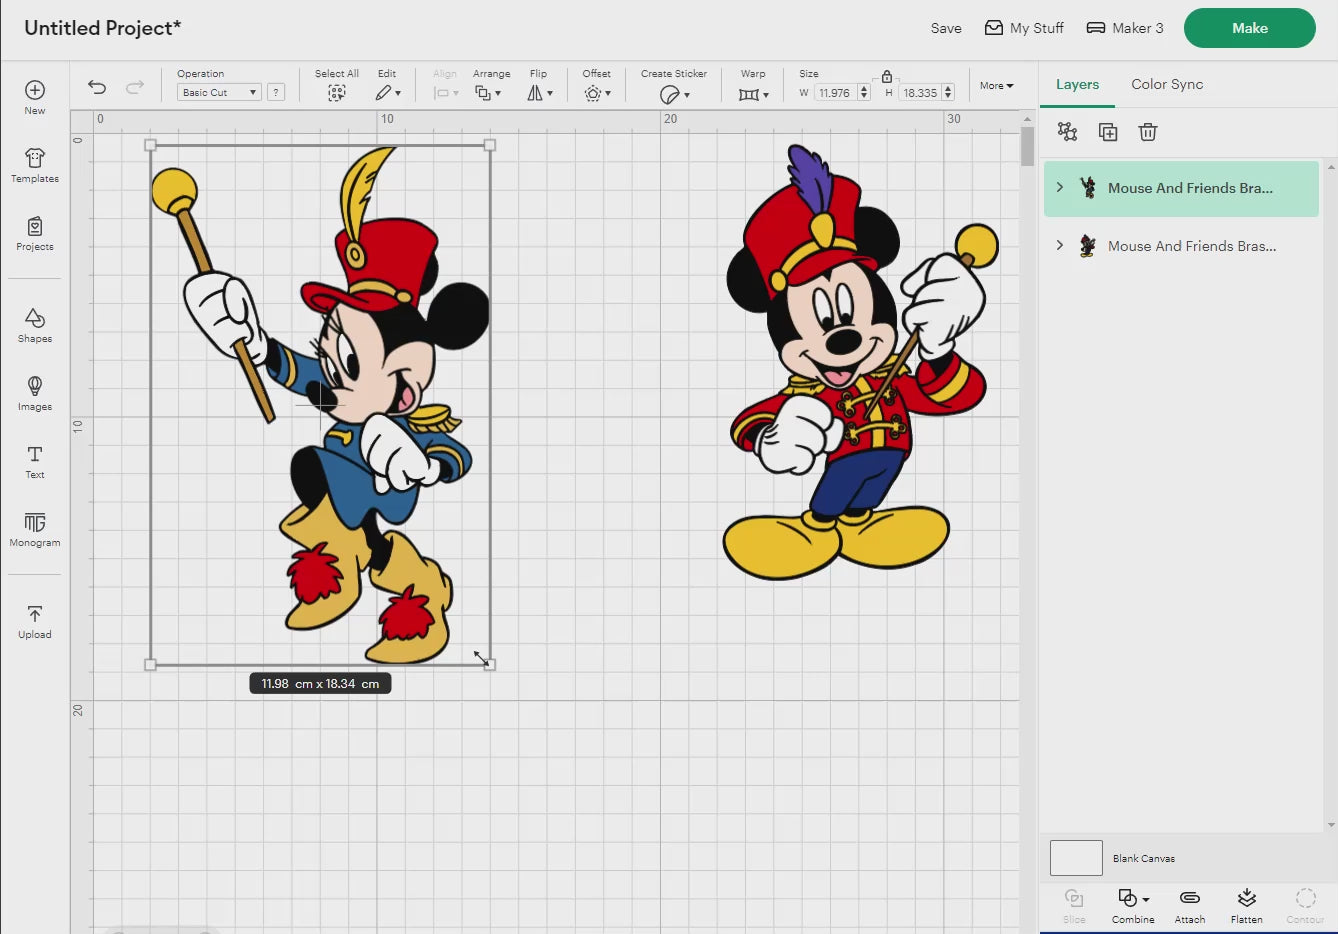This screenshot has width=1338, height=934.
Task: Open the Operation Basic Cut dropdown
Action: click(219, 92)
